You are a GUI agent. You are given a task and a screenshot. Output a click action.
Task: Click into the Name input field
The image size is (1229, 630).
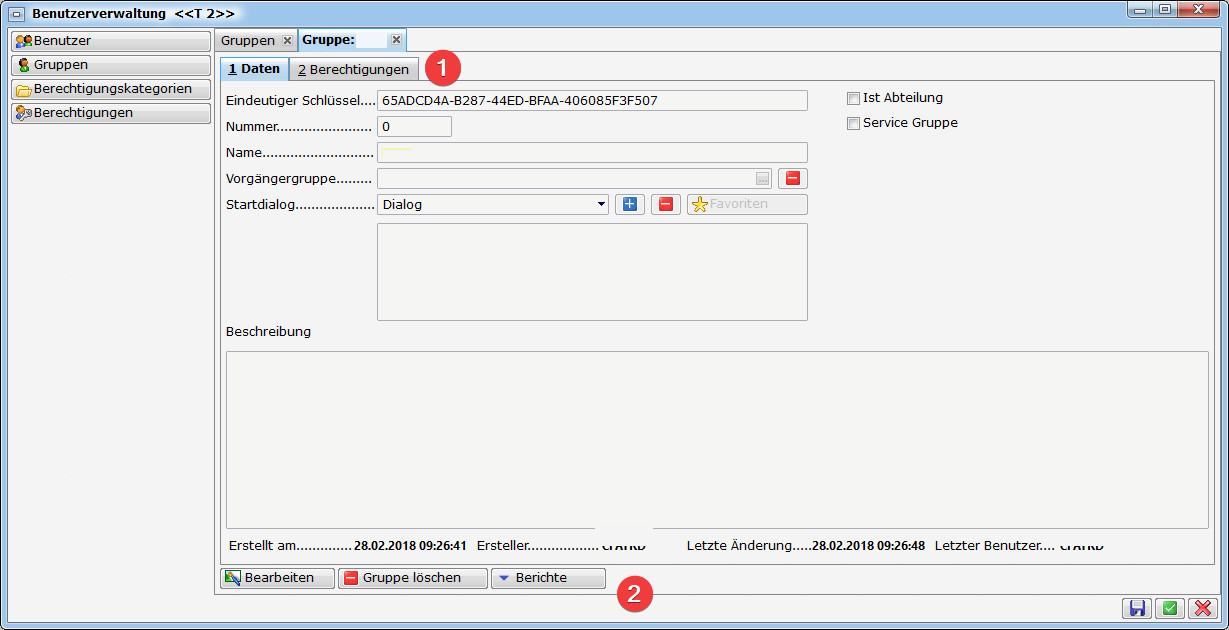pos(592,152)
